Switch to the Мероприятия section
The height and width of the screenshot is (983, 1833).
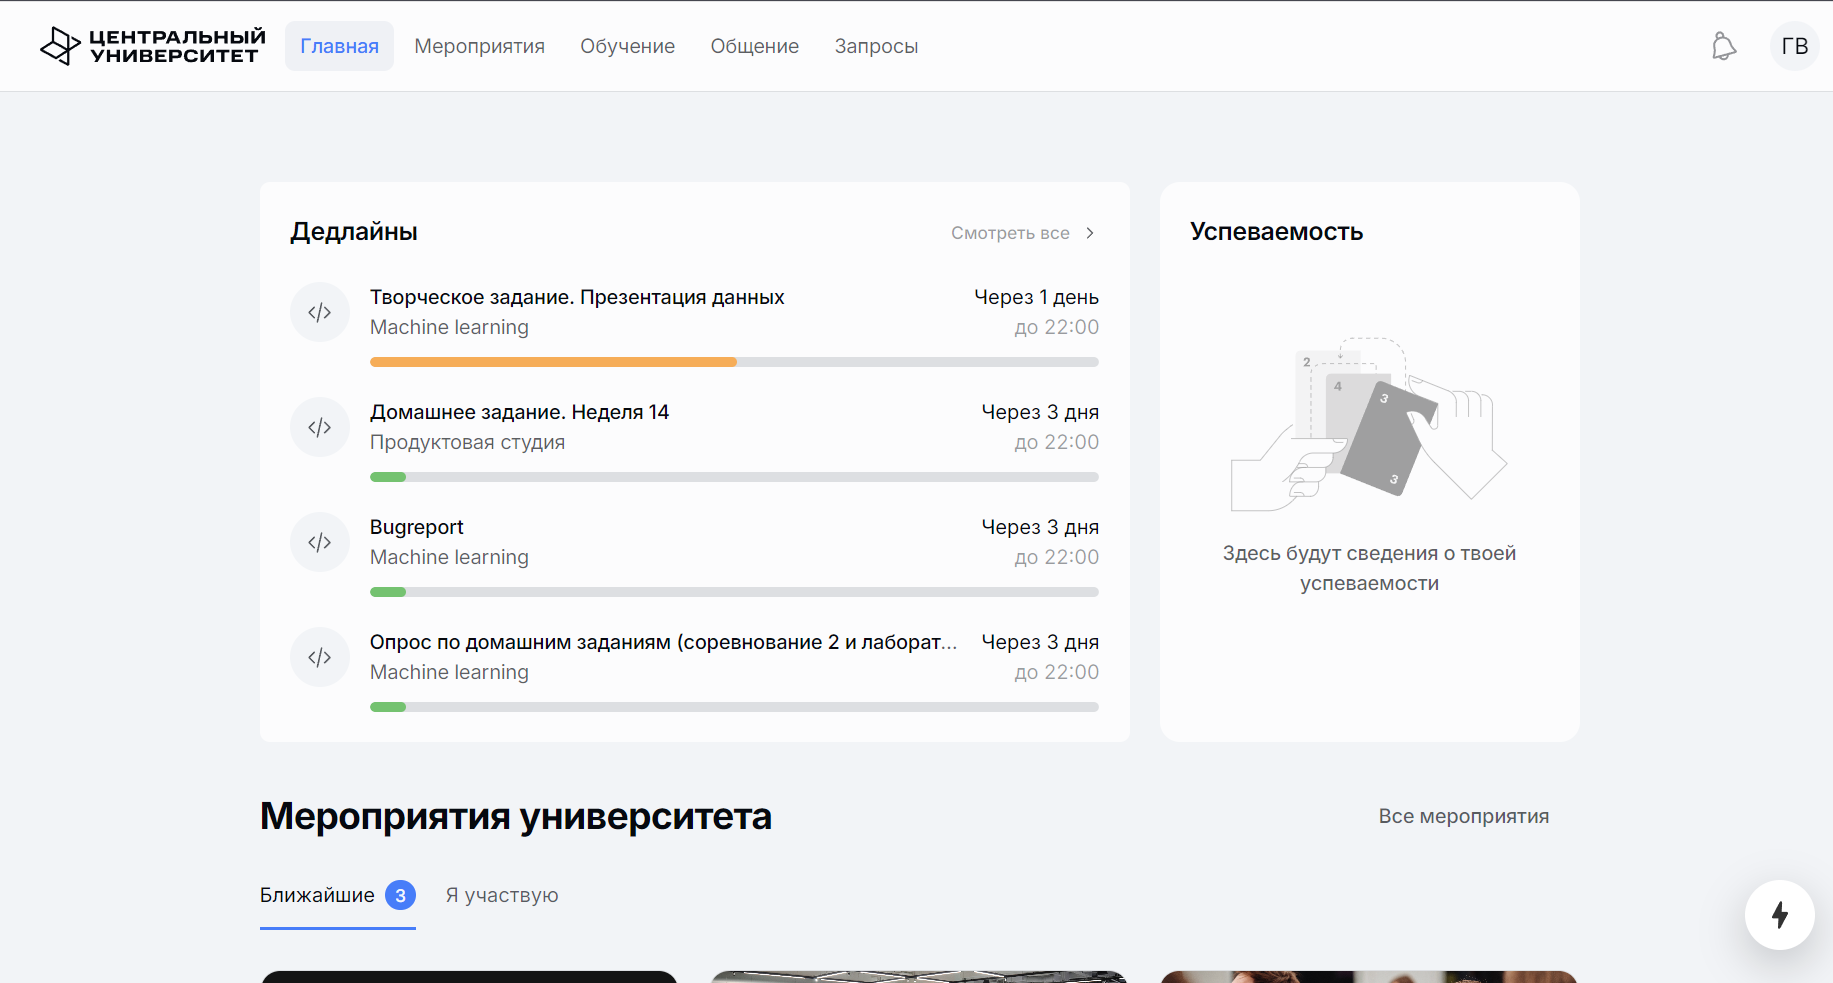[x=480, y=46]
